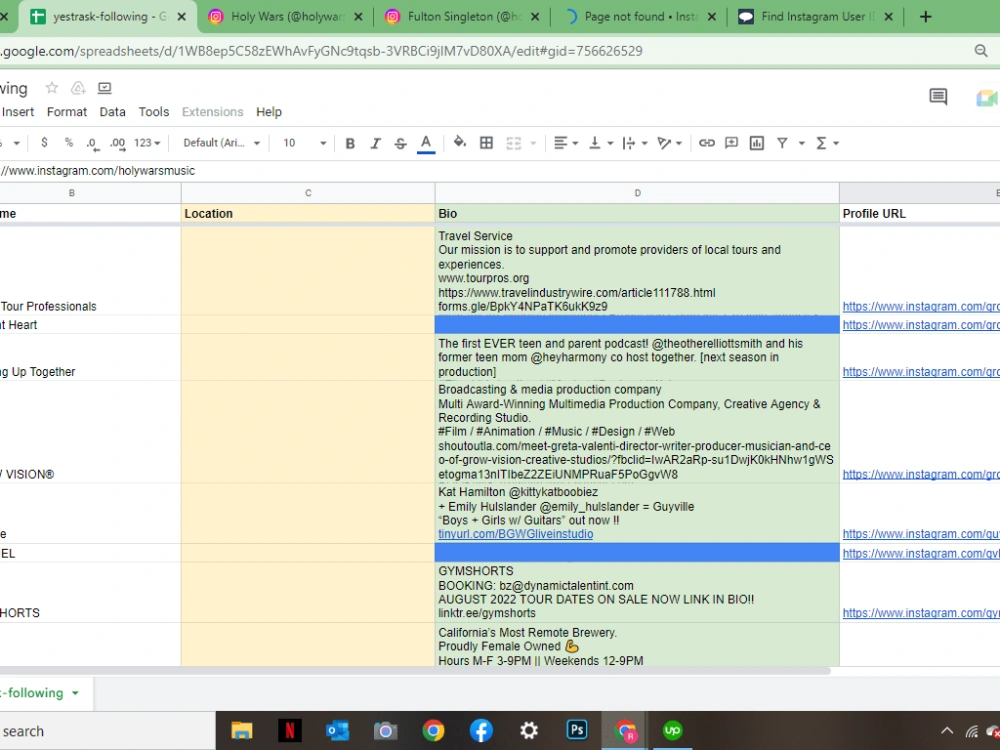Click the Google Meet call icon
1000x750 pixels.
987,98
